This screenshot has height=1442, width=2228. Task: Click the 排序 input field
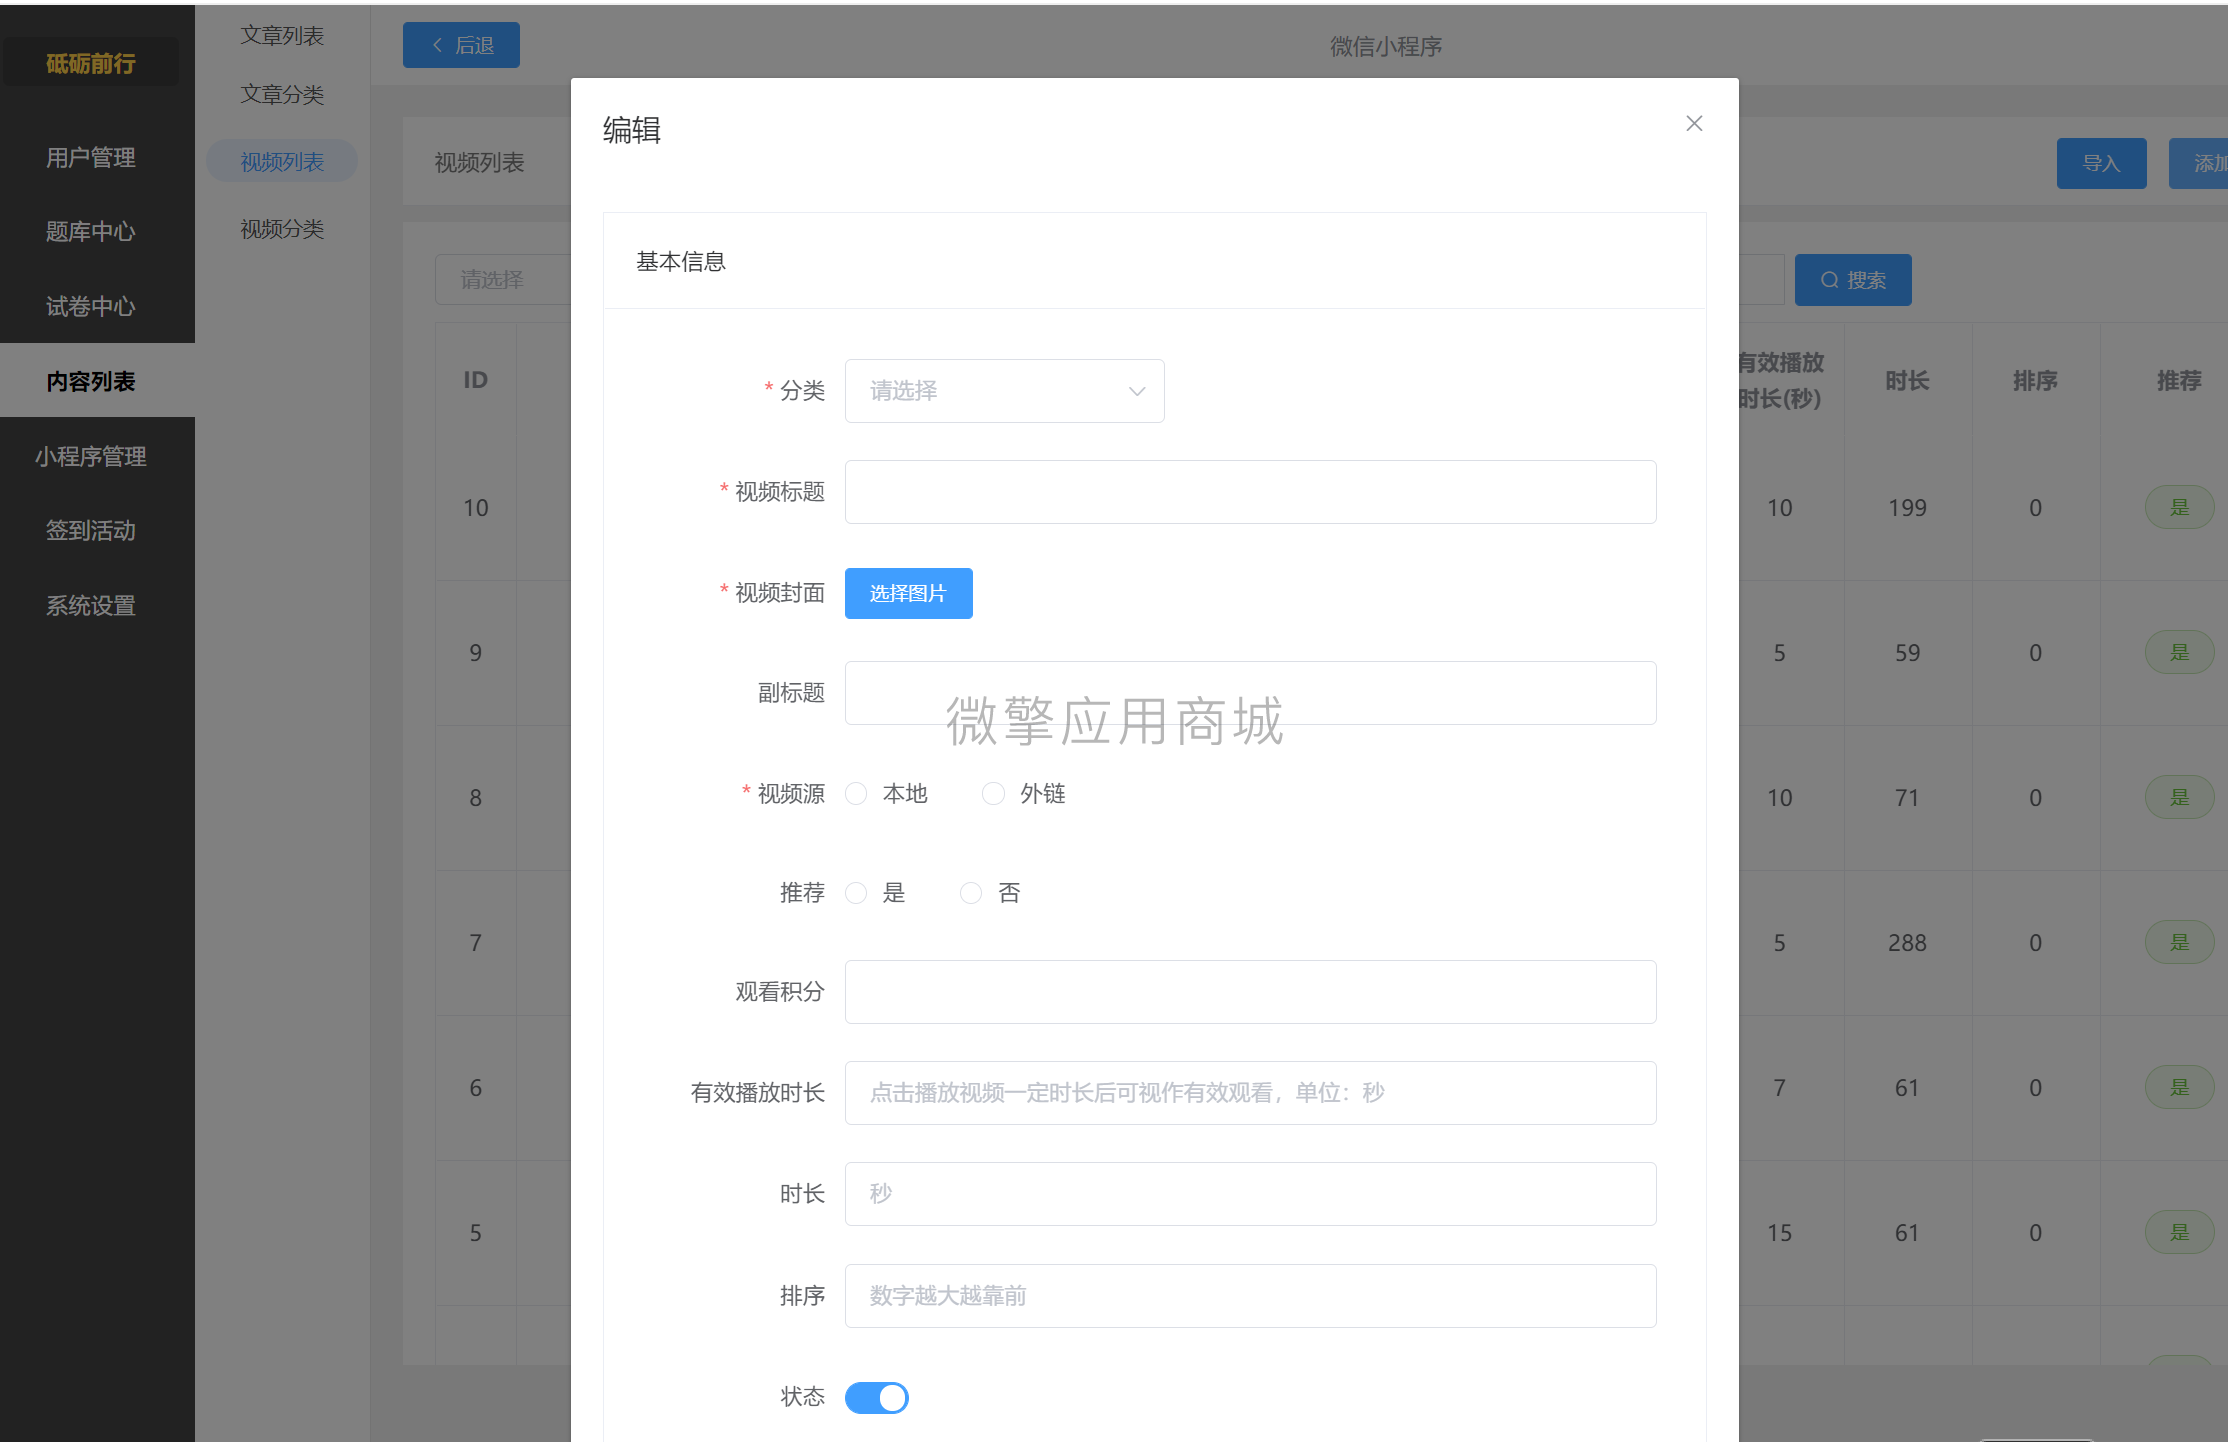1250,1296
